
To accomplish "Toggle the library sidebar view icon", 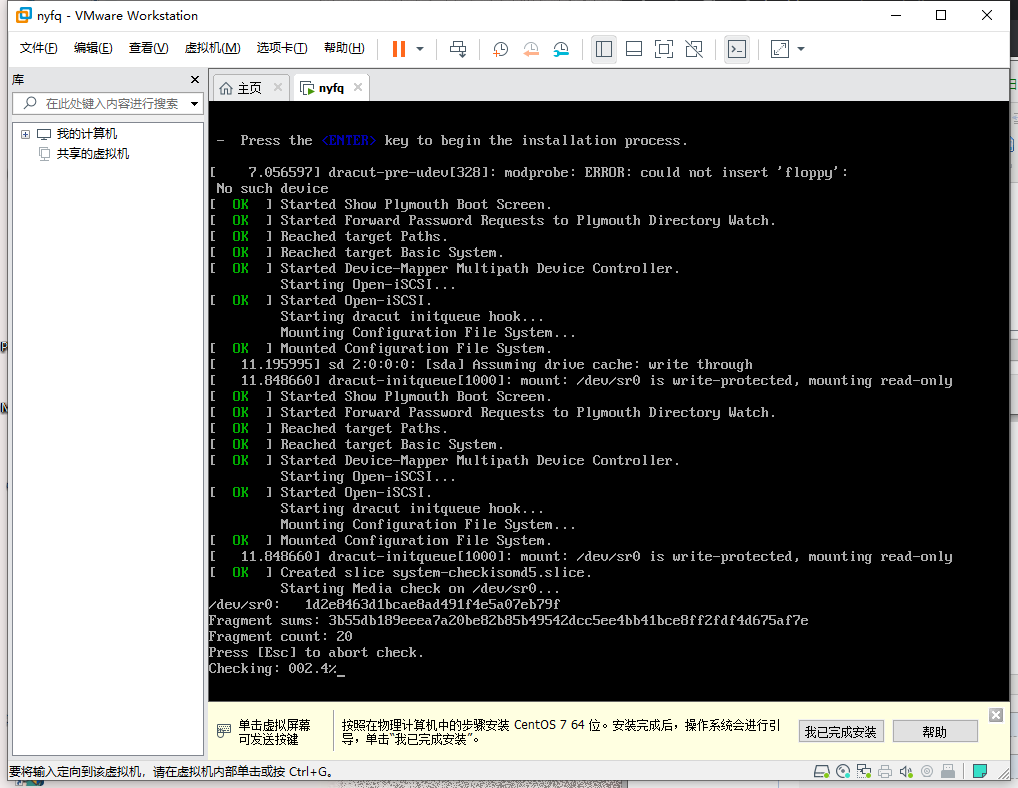I will click(604, 49).
